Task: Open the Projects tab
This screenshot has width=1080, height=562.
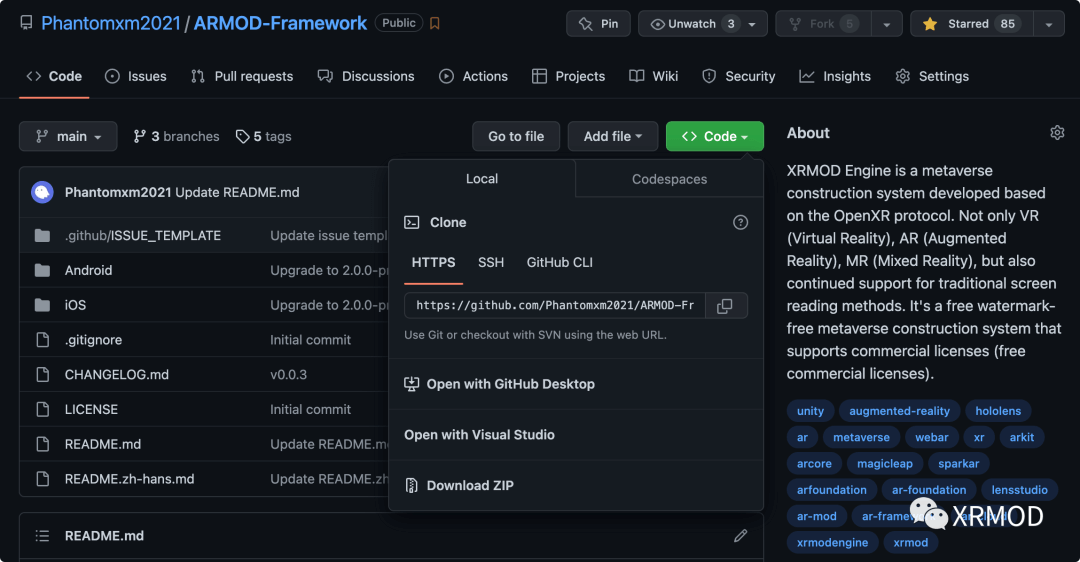Action: 568,76
